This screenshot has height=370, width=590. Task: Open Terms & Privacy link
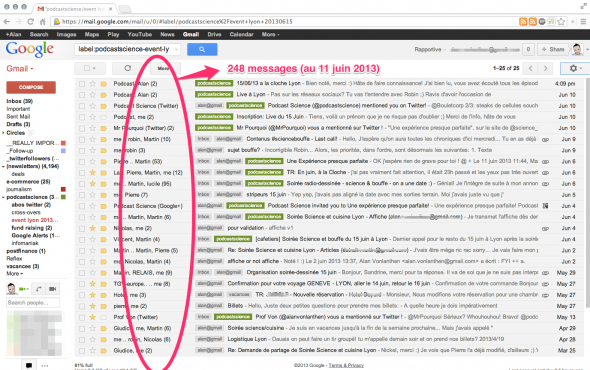pyautogui.click(x=346, y=365)
